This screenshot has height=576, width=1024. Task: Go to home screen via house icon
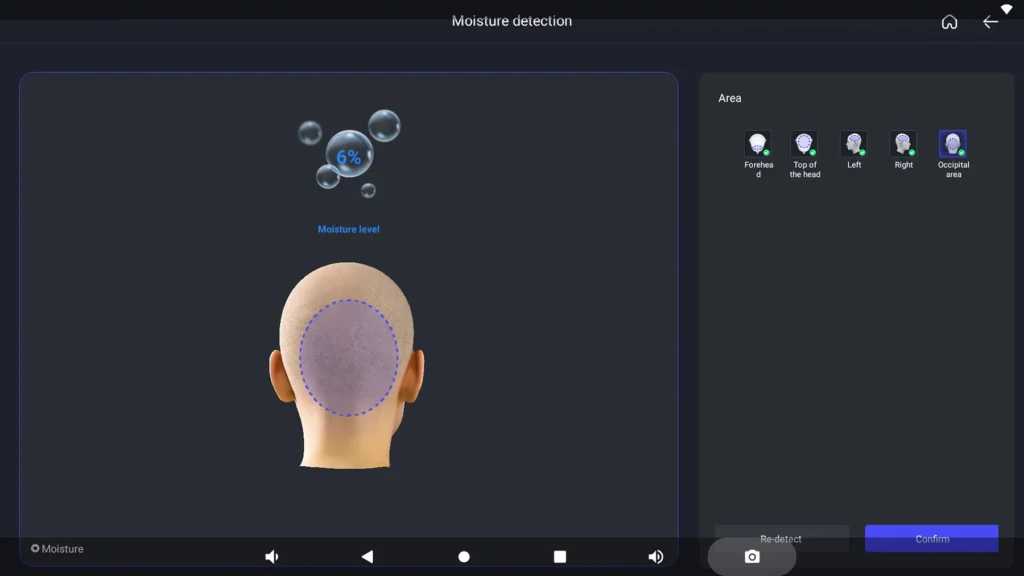click(949, 22)
